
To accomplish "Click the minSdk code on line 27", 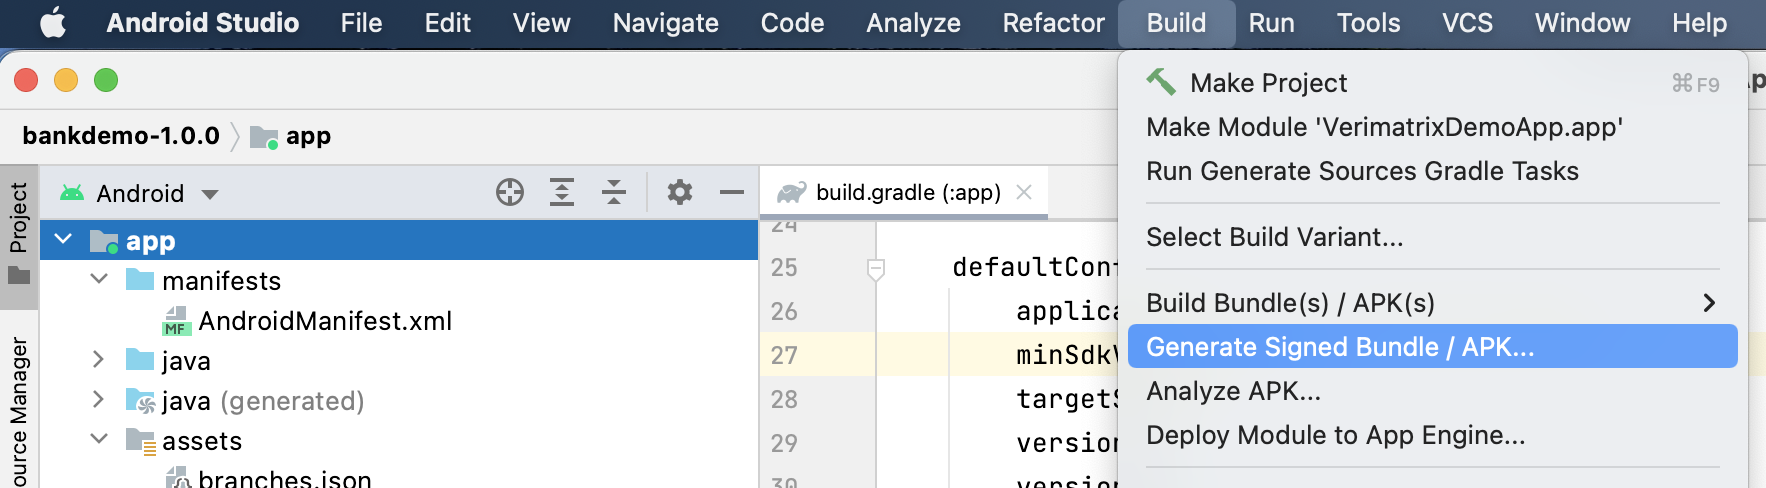I will pos(1067,355).
